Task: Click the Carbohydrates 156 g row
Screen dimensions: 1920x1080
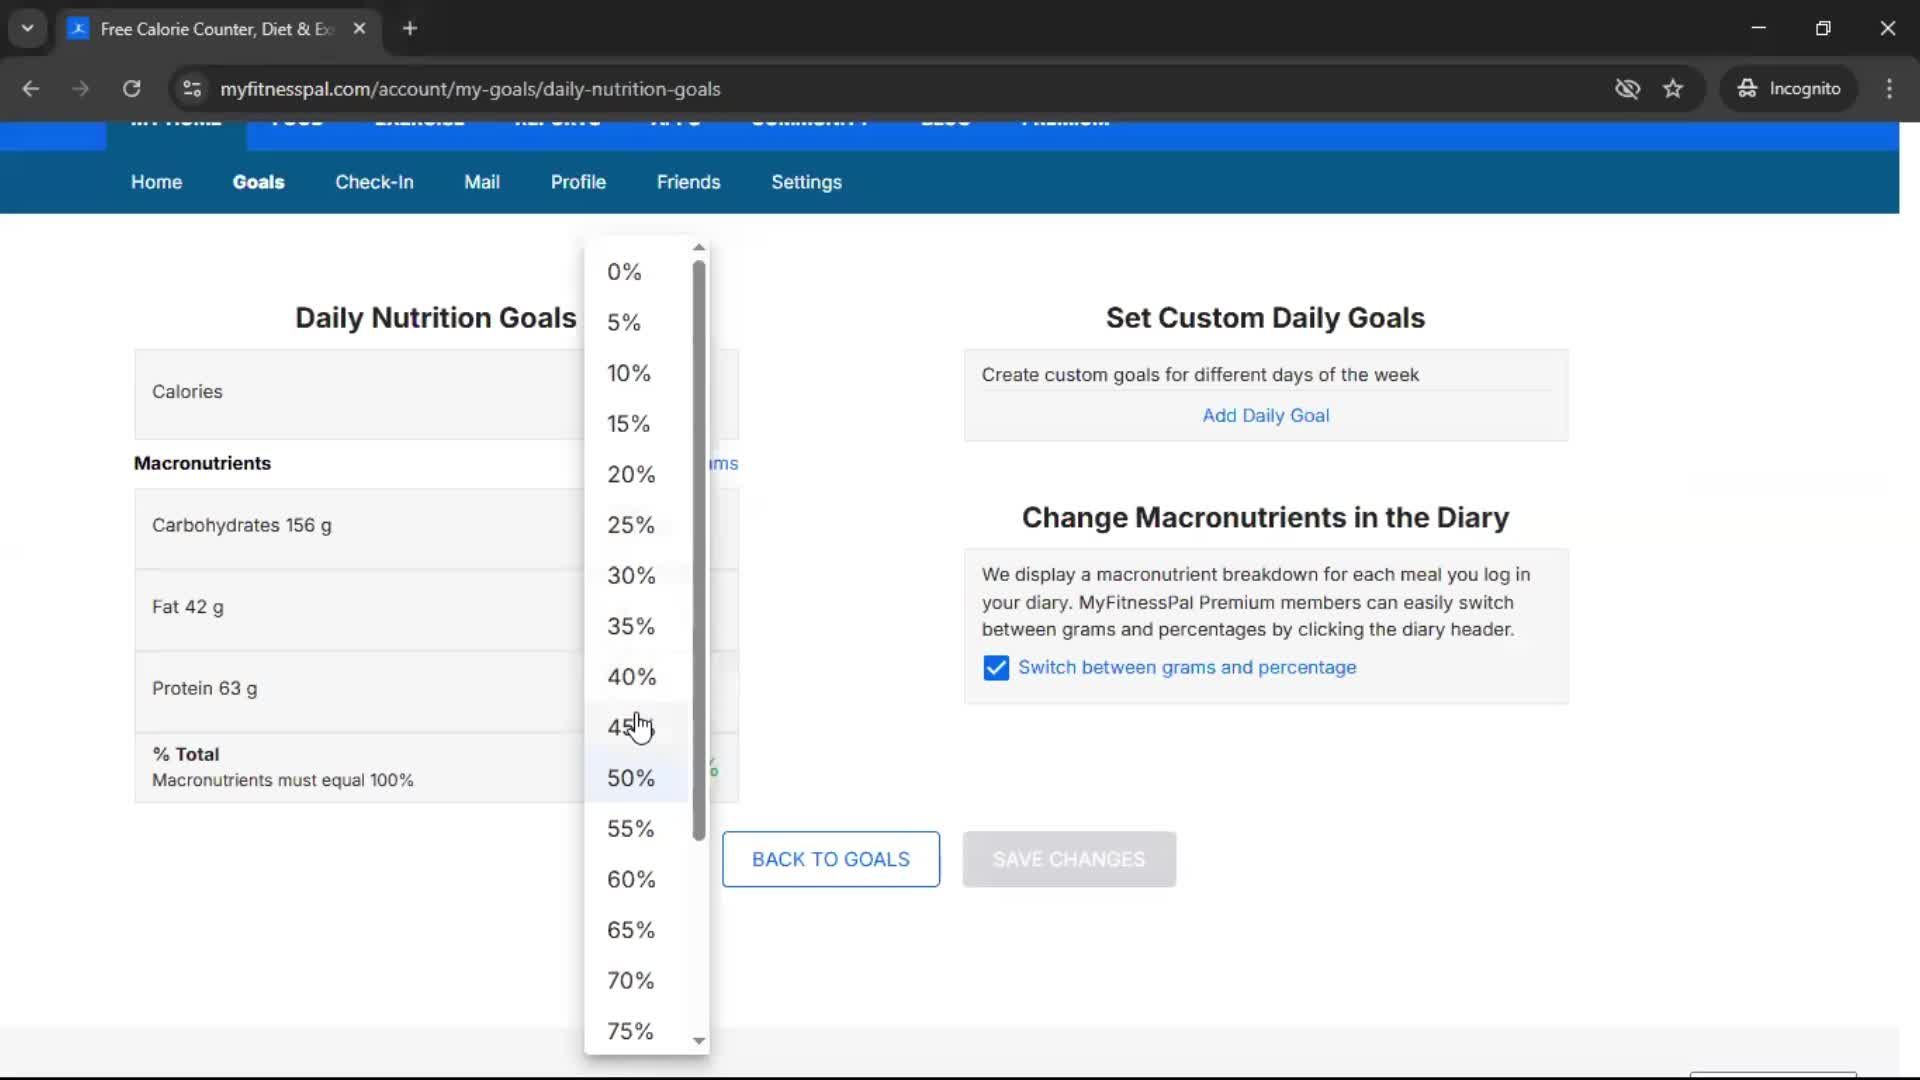Action: pos(436,527)
